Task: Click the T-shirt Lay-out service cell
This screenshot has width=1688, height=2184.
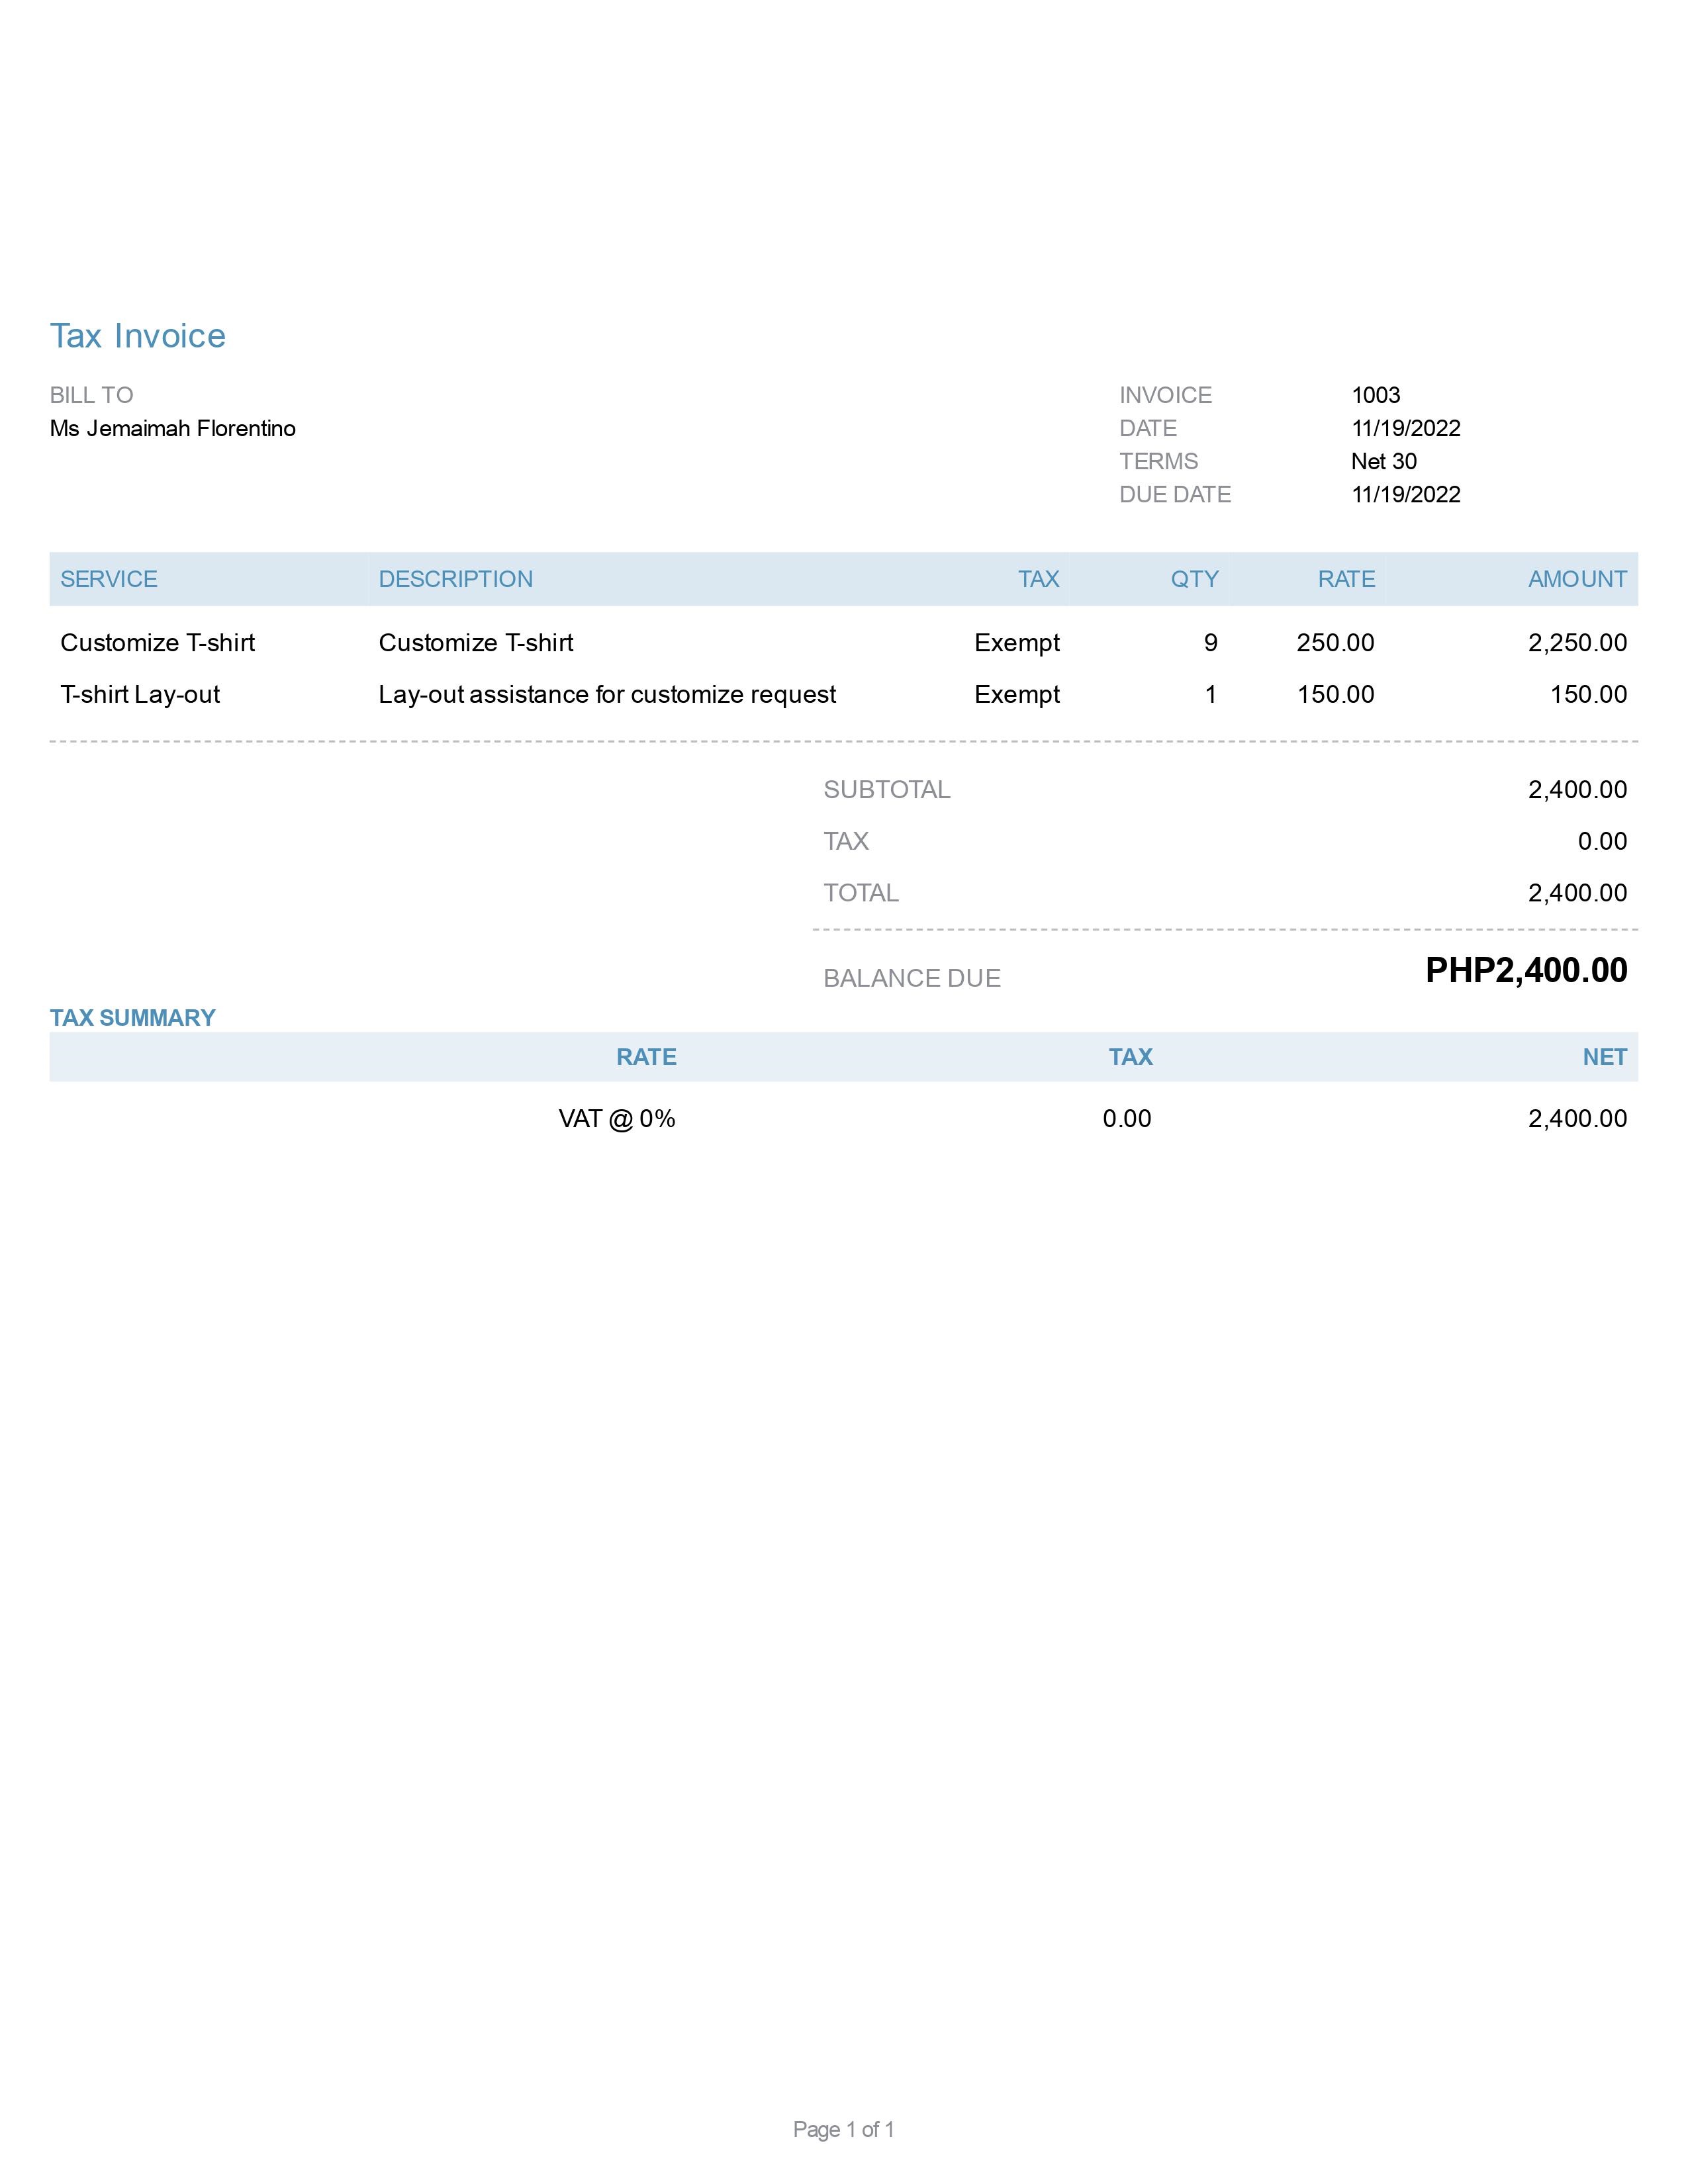Action: (x=140, y=695)
